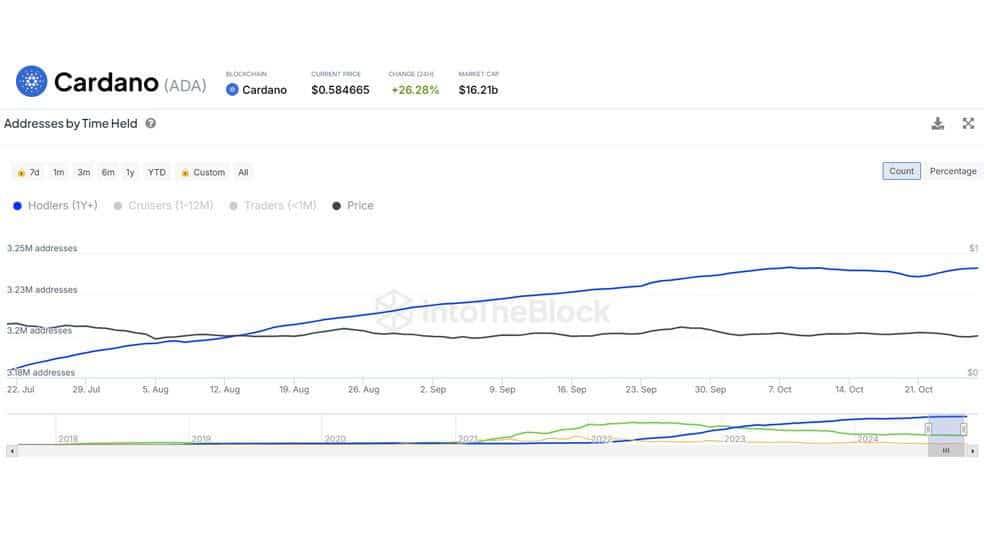This screenshot has width=984, height=554.
Task: Select the YTD time range
Action: point(157,173)
